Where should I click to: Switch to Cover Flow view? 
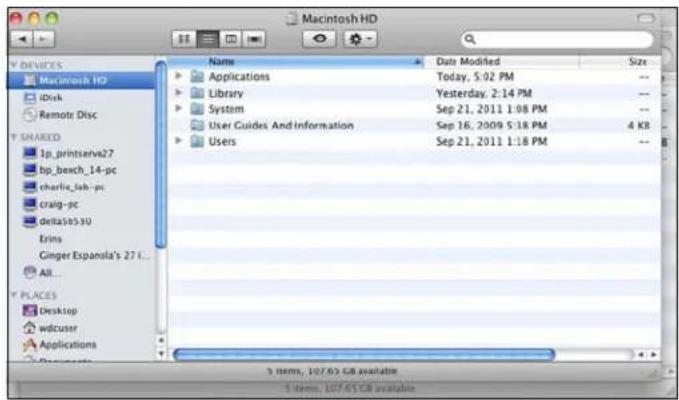[254, 39]
